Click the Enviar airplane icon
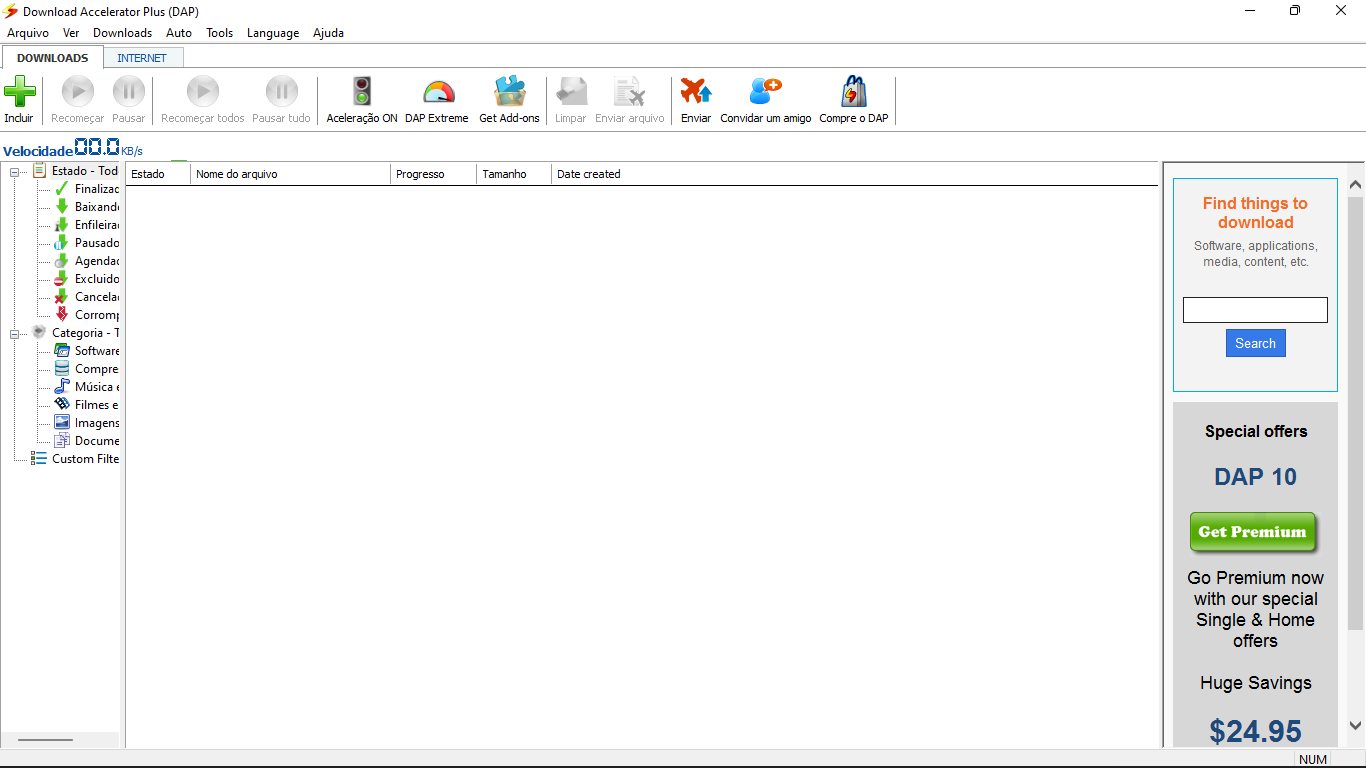 click(x=695, y=93)
